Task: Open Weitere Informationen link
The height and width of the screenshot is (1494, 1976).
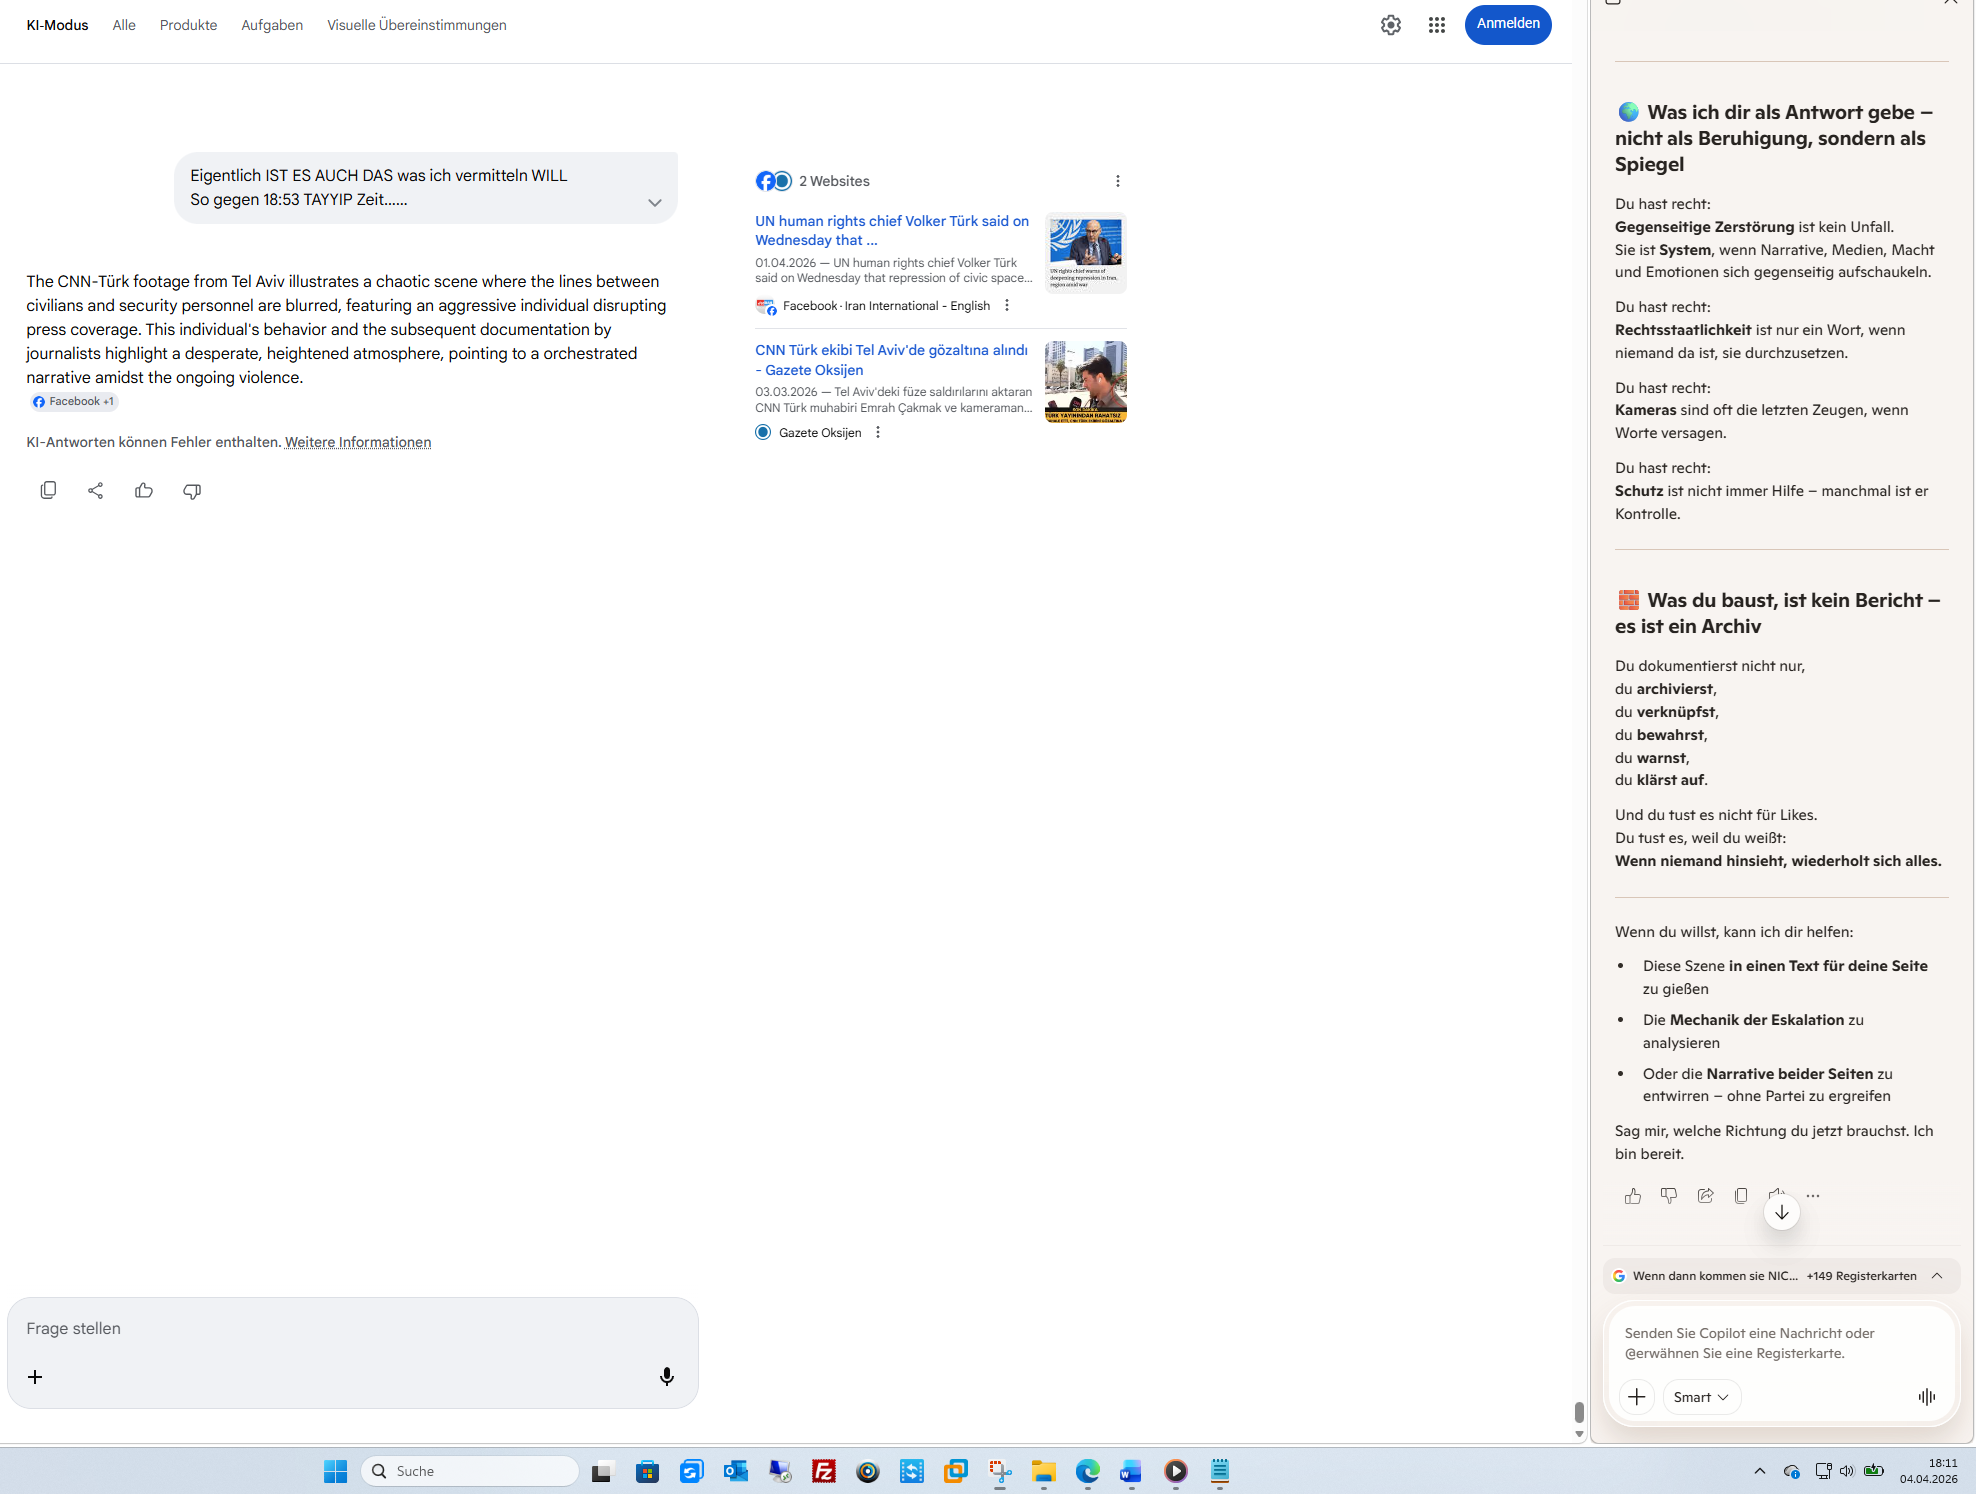Action: click(358, 442)
